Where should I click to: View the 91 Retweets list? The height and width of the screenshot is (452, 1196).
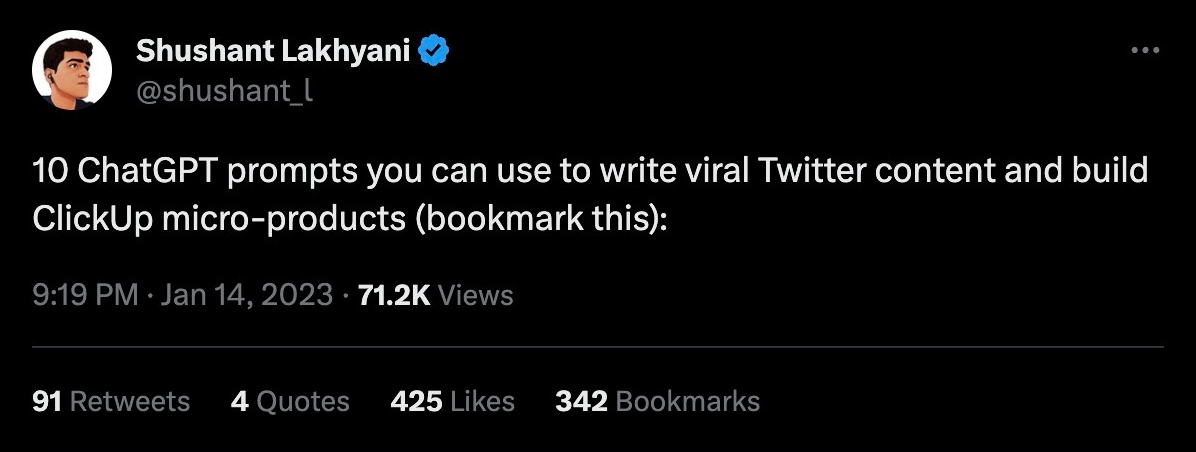click(x=111, y=402)
